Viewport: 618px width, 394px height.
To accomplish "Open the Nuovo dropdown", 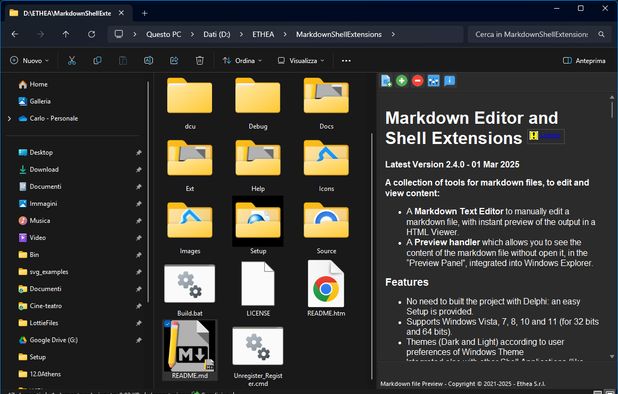I will 29,61.
